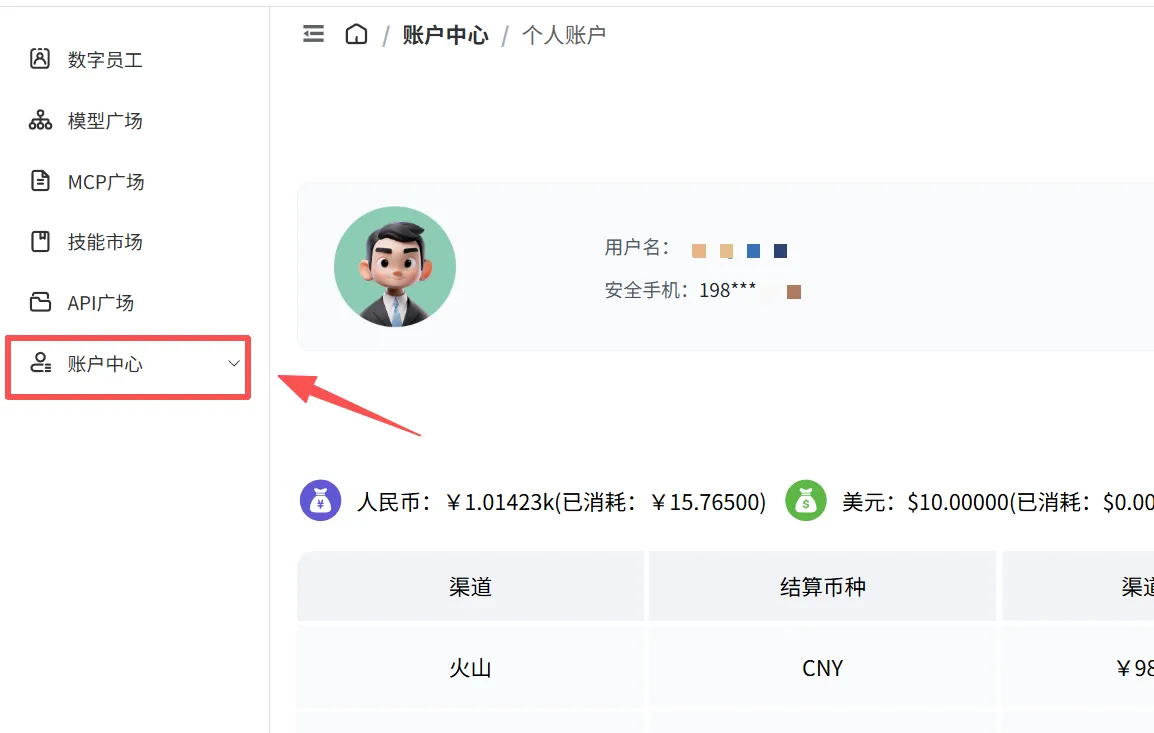Open 技能市场 menu item
Screen dimensions: 1154x733
105,242
